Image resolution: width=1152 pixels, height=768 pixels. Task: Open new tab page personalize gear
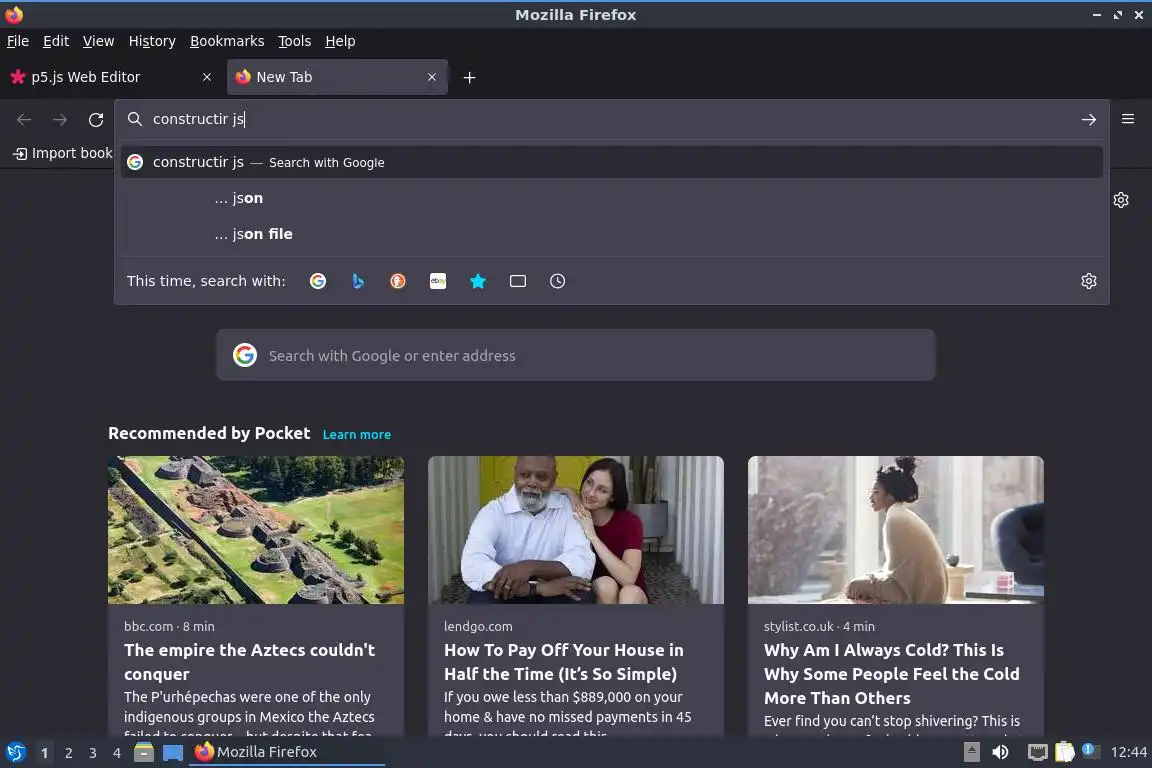(x=1120, y=200)
